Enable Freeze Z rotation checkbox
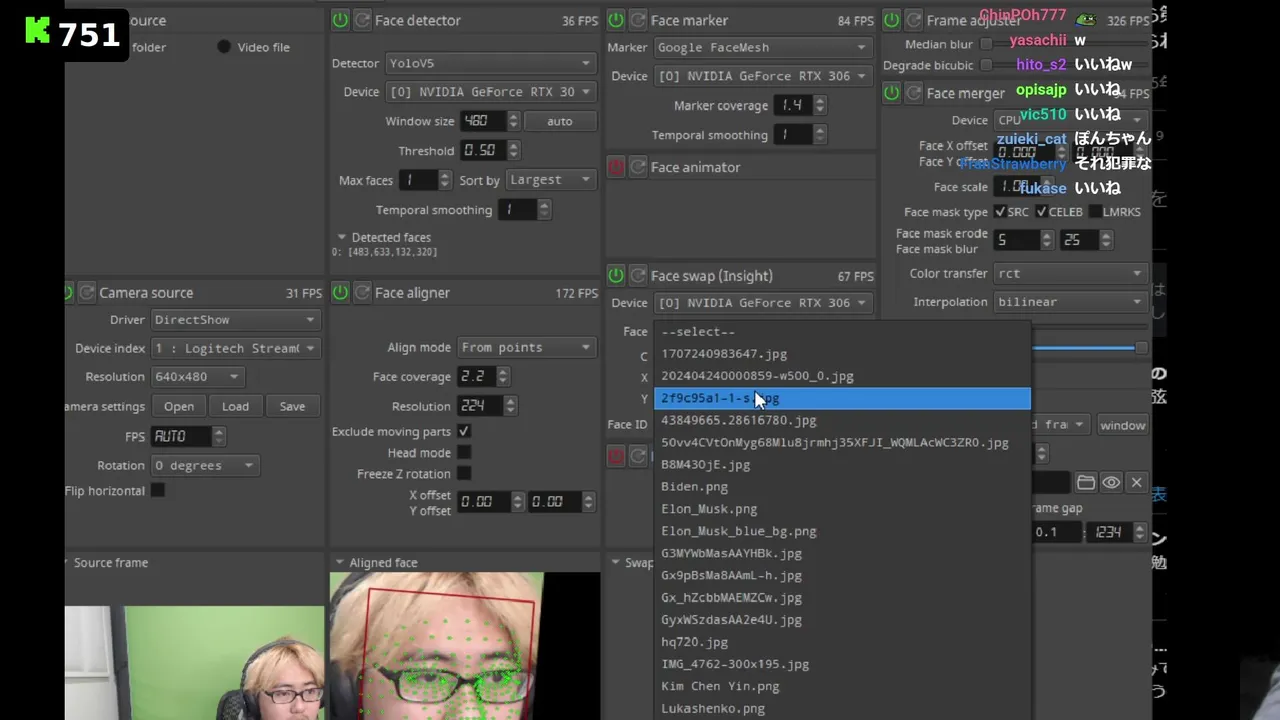The height and width of the screenshot is (720, 1280). [464, 473]
